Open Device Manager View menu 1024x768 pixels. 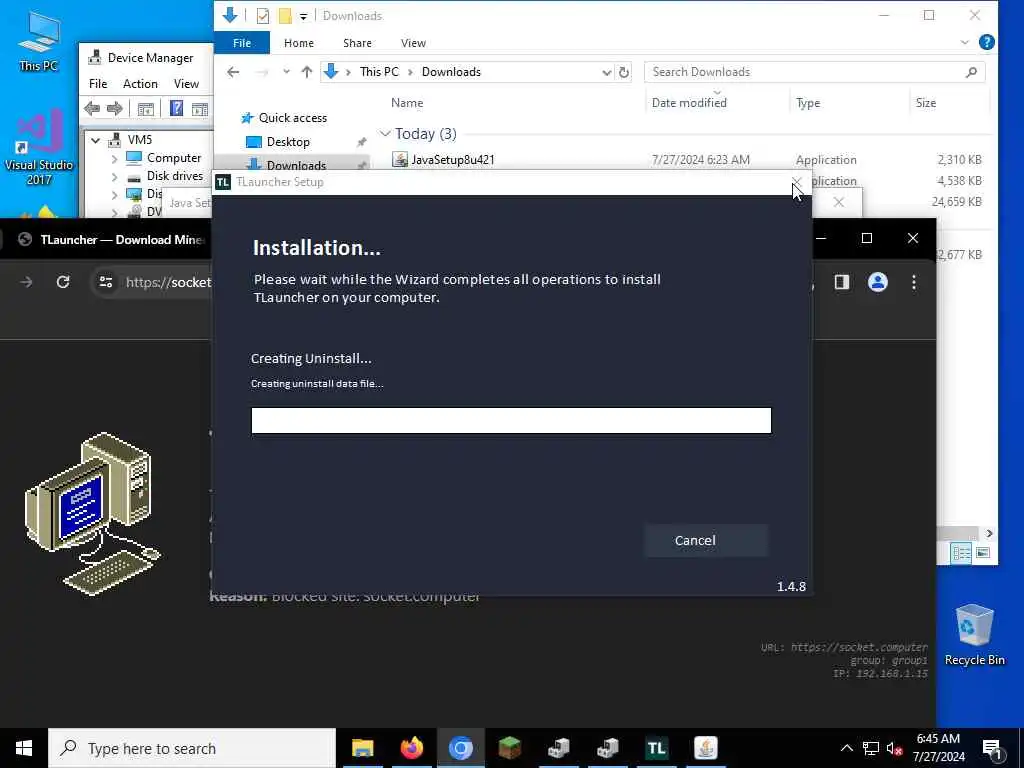tap(186, 84)
